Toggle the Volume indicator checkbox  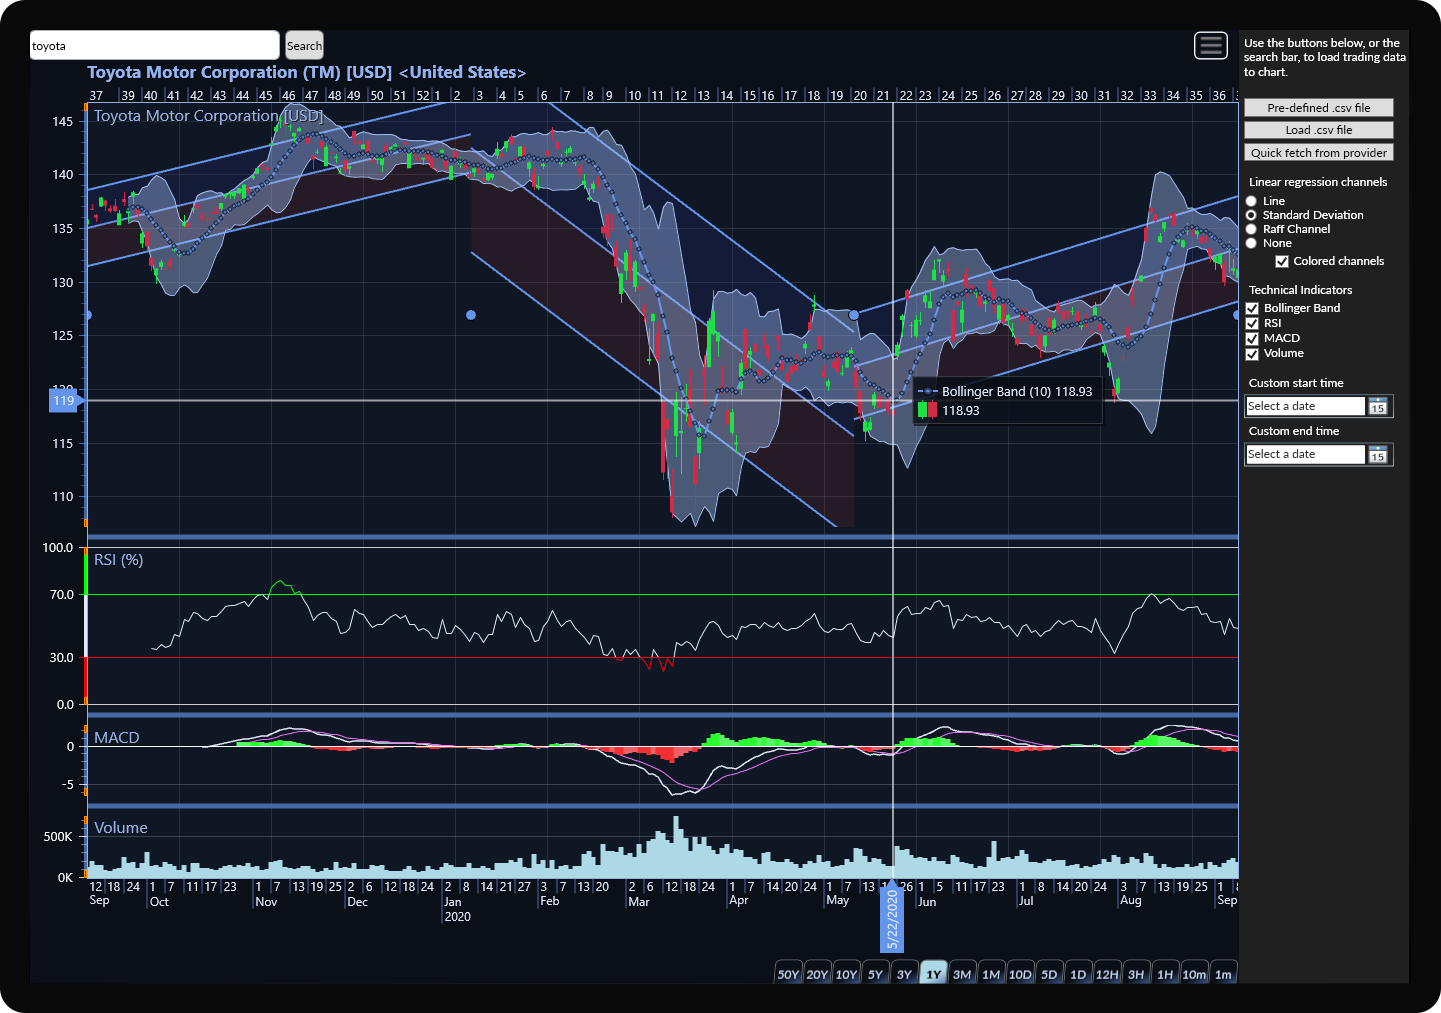(1252, 354)
